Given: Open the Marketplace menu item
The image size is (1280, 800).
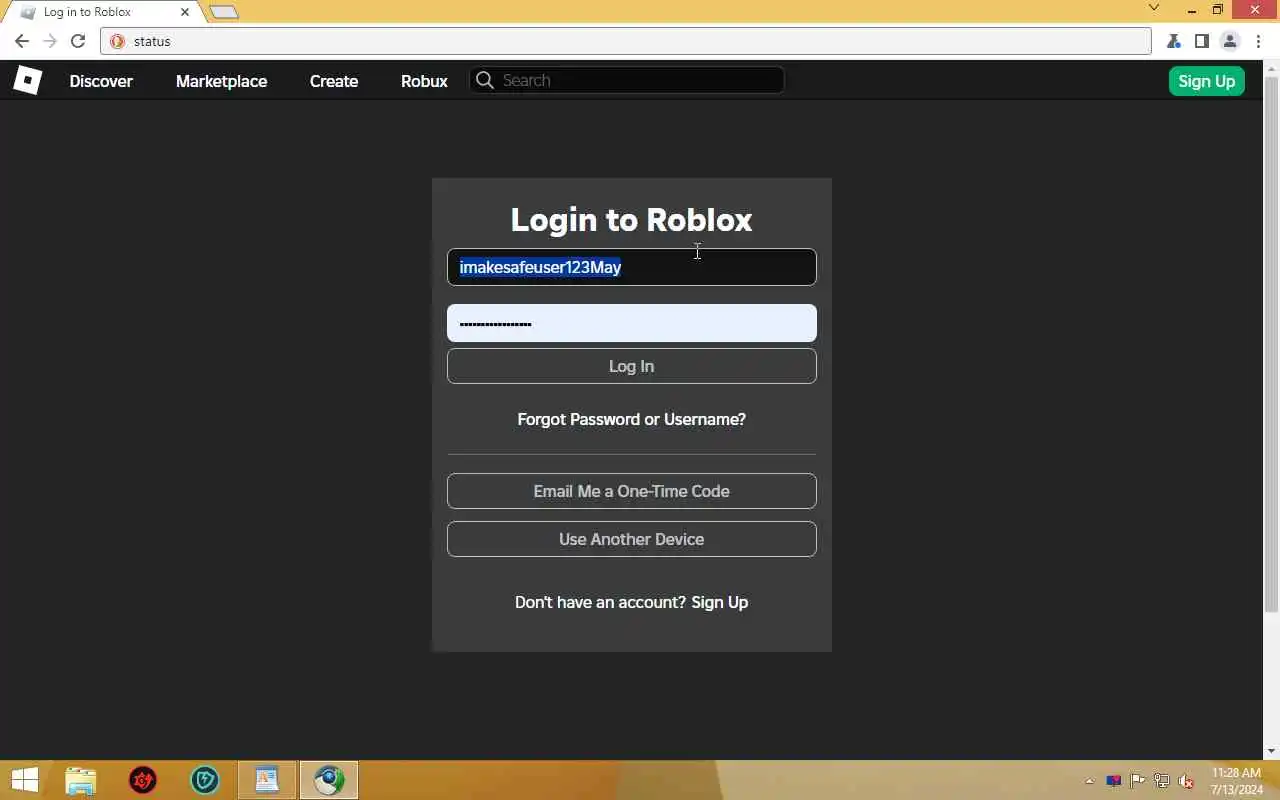Looking at the screenshot, I should click(221, 81).
